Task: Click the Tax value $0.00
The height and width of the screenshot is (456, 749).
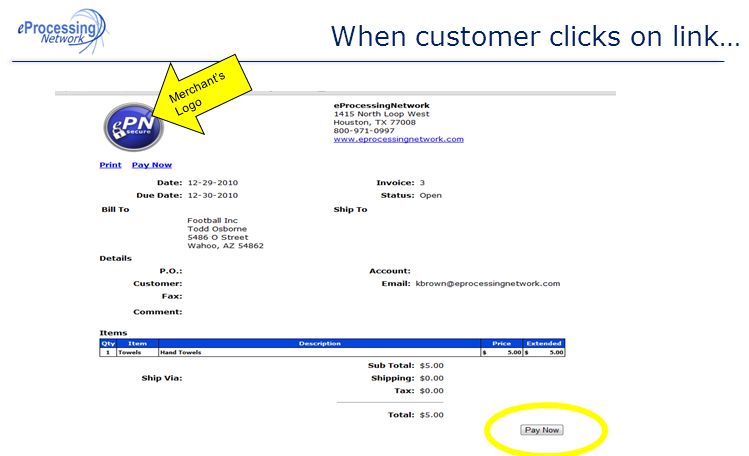Action: (x=431, y=391)
